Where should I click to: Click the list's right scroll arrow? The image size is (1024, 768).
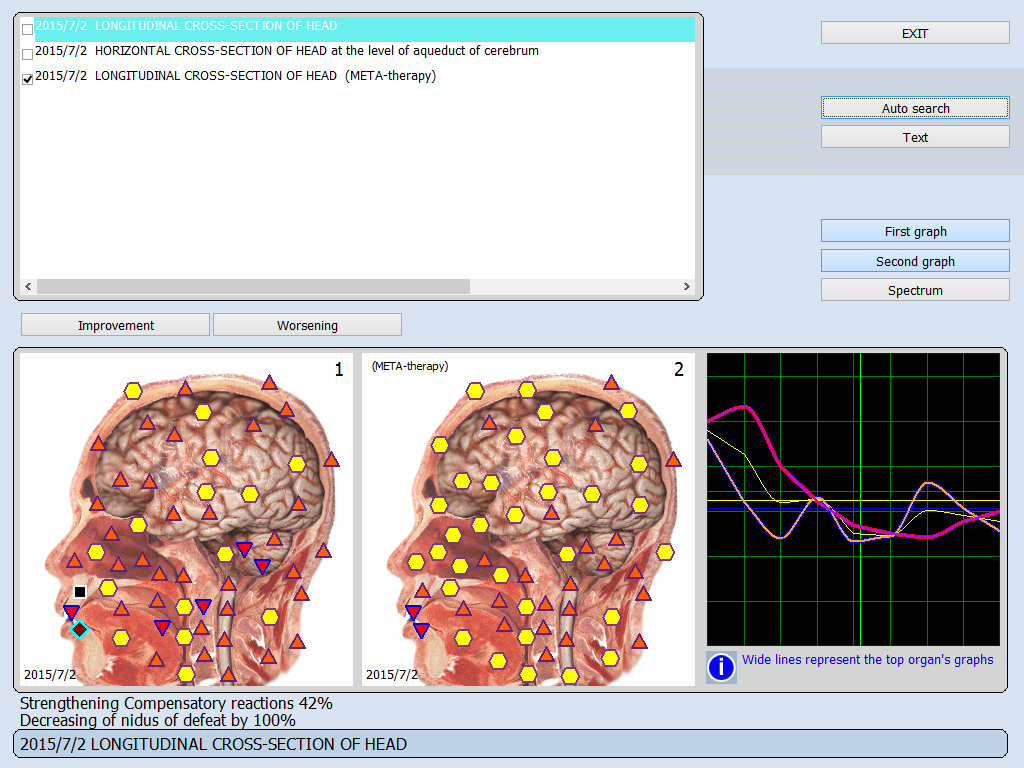686,287
